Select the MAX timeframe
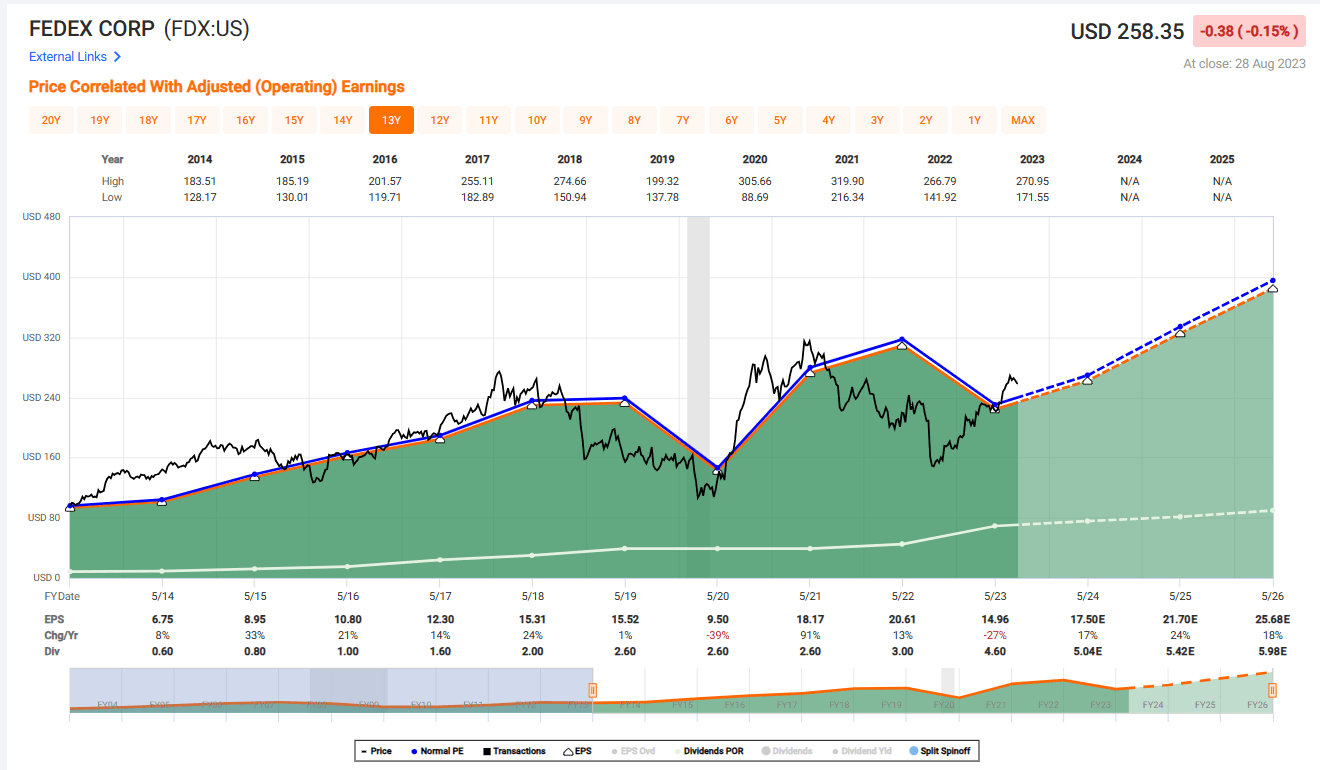1320x770 pixels. point(1023,119)
